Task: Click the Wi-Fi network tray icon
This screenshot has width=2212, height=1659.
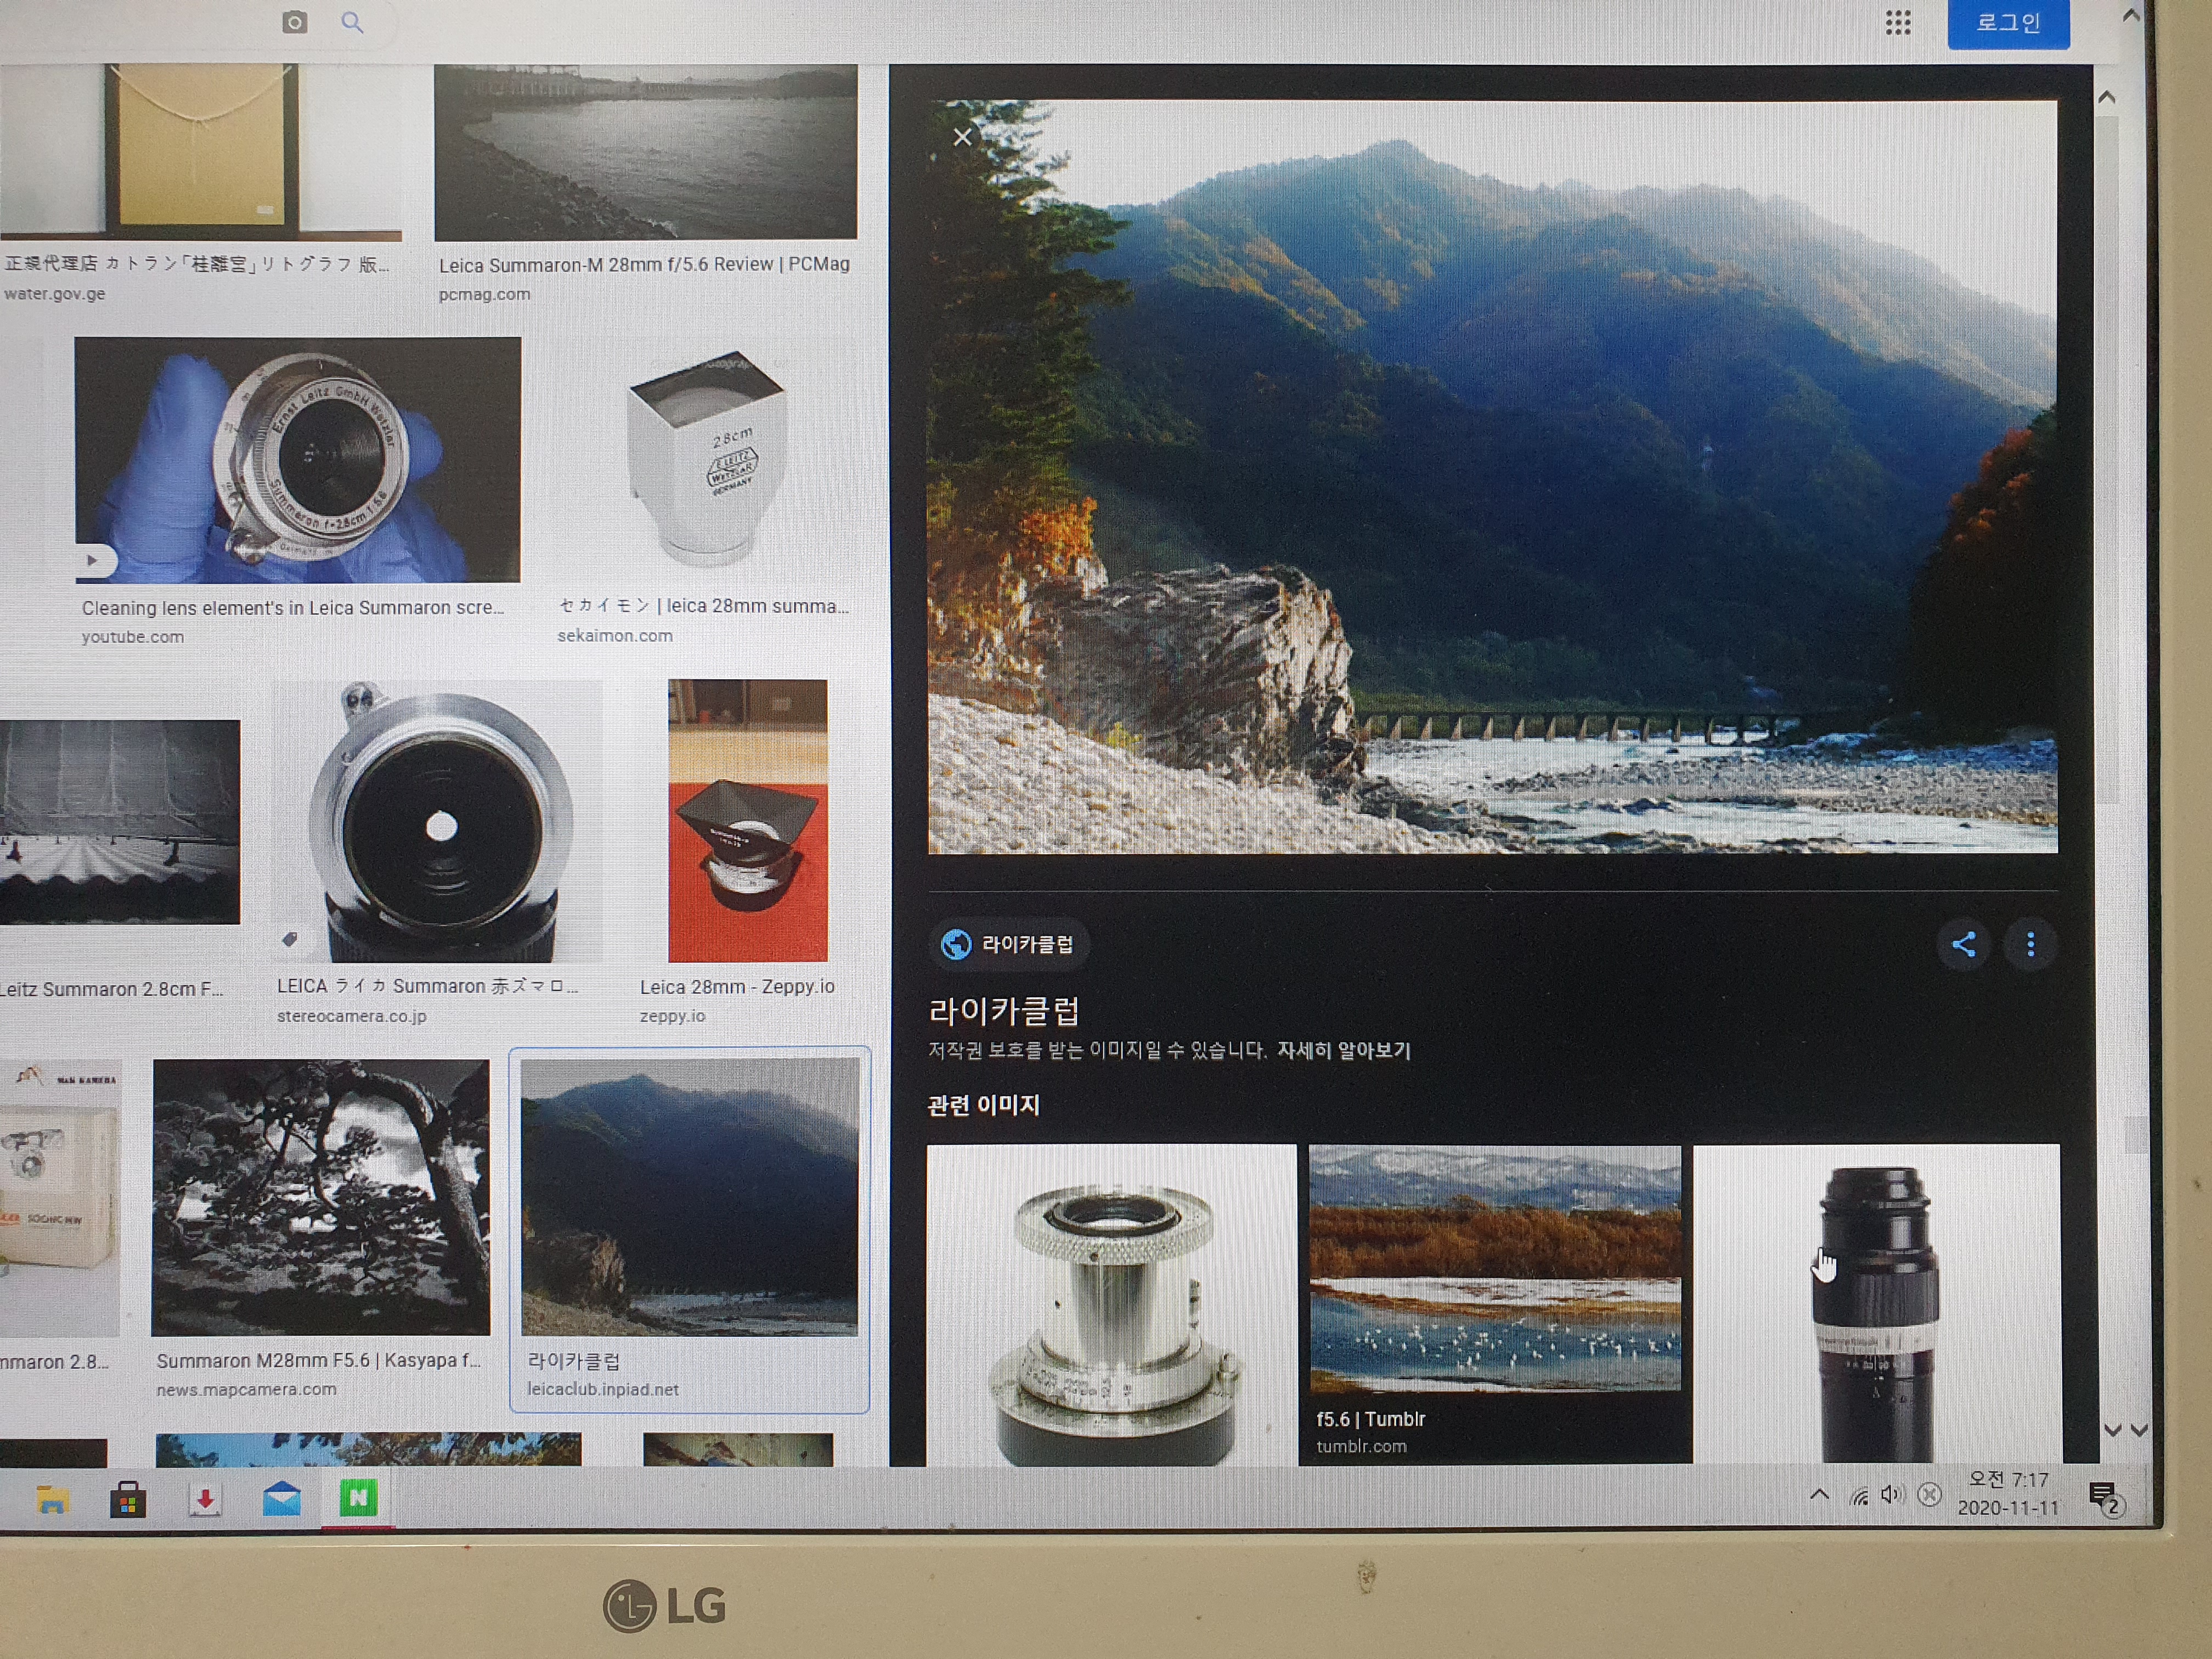Action: (x=1858, y=1497)
